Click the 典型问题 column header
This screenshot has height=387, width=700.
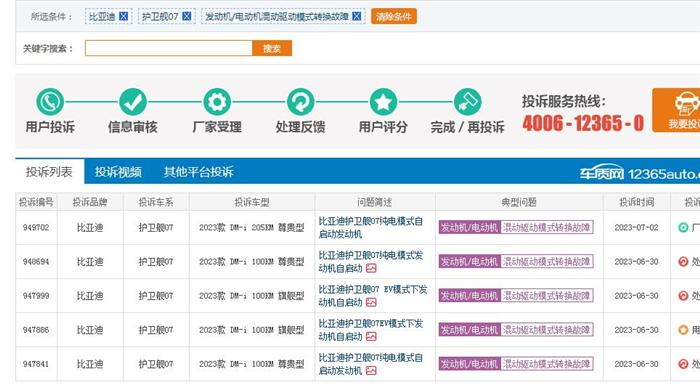[519, 202]
